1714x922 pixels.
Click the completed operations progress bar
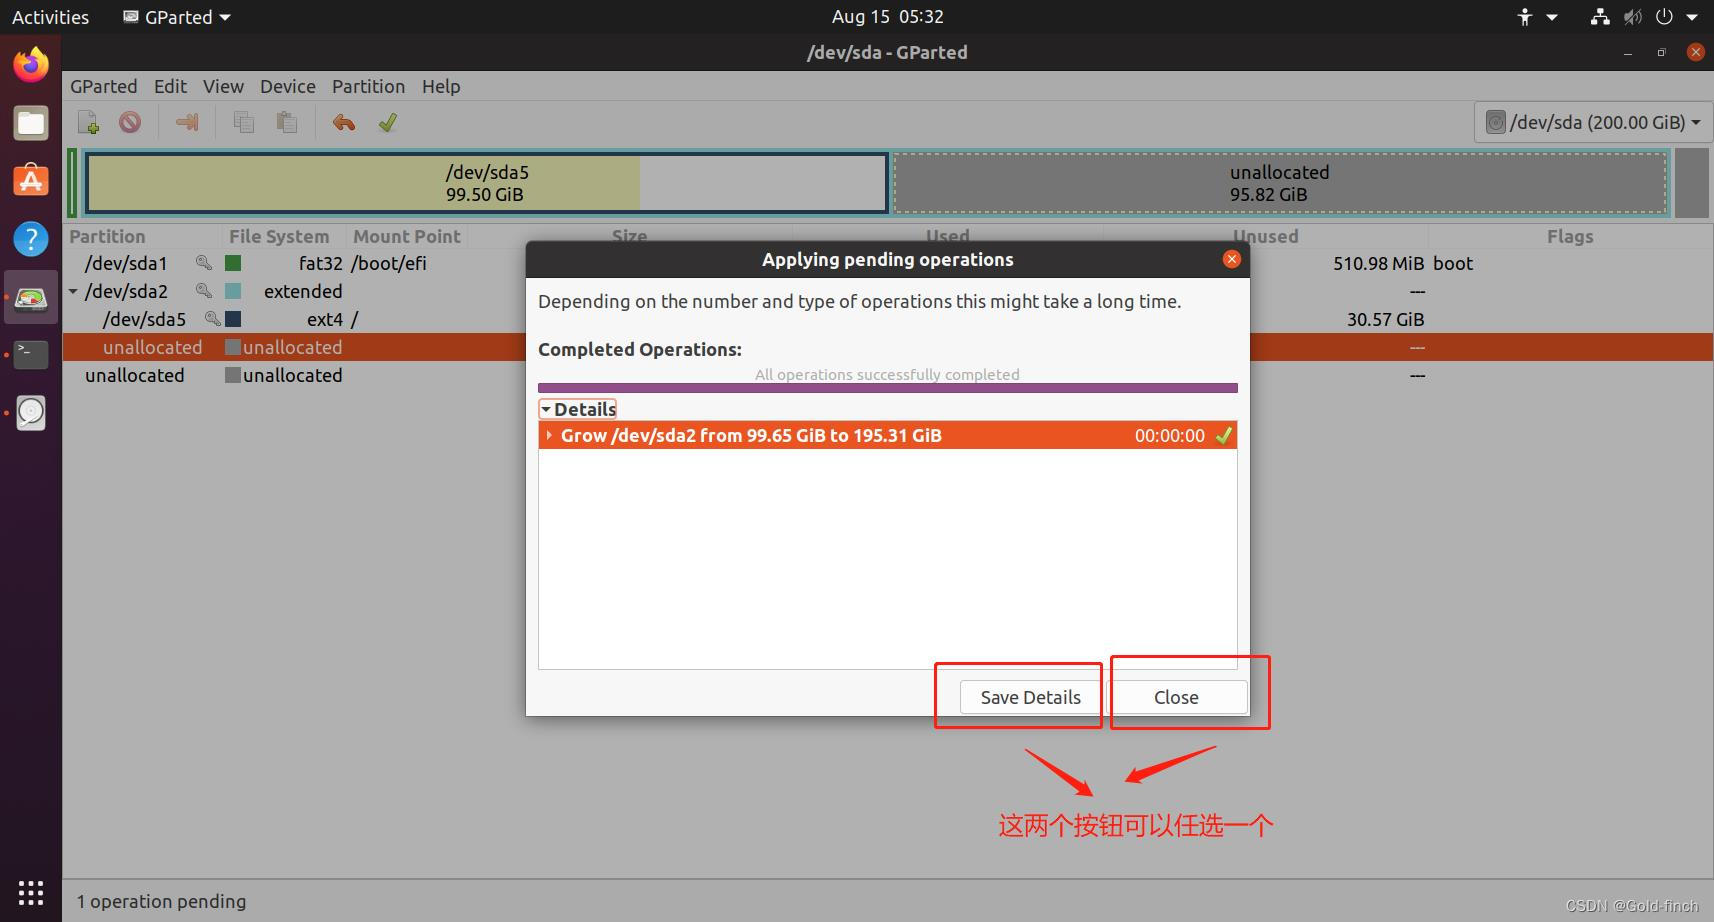(888, 388)
